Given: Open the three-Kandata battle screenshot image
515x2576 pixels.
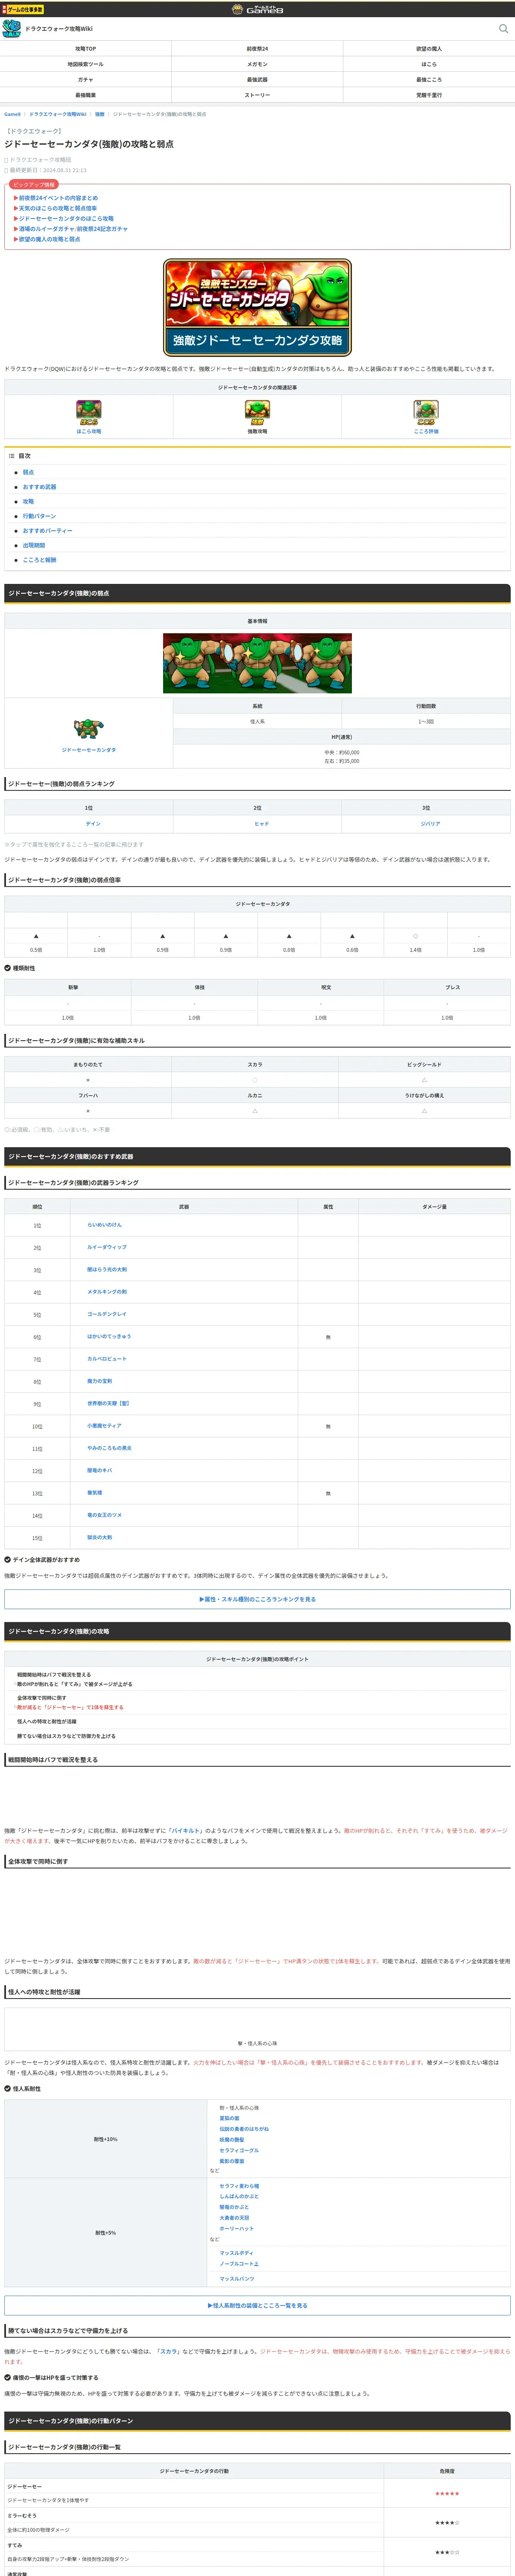Looking at the screenshot, I should [x=257, y=663].
